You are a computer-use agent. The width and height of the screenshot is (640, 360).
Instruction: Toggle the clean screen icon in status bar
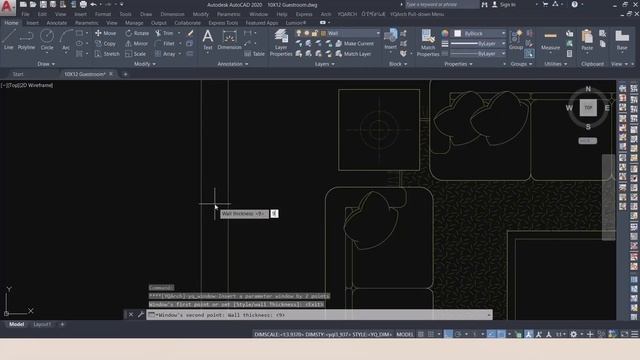(624, 334)
